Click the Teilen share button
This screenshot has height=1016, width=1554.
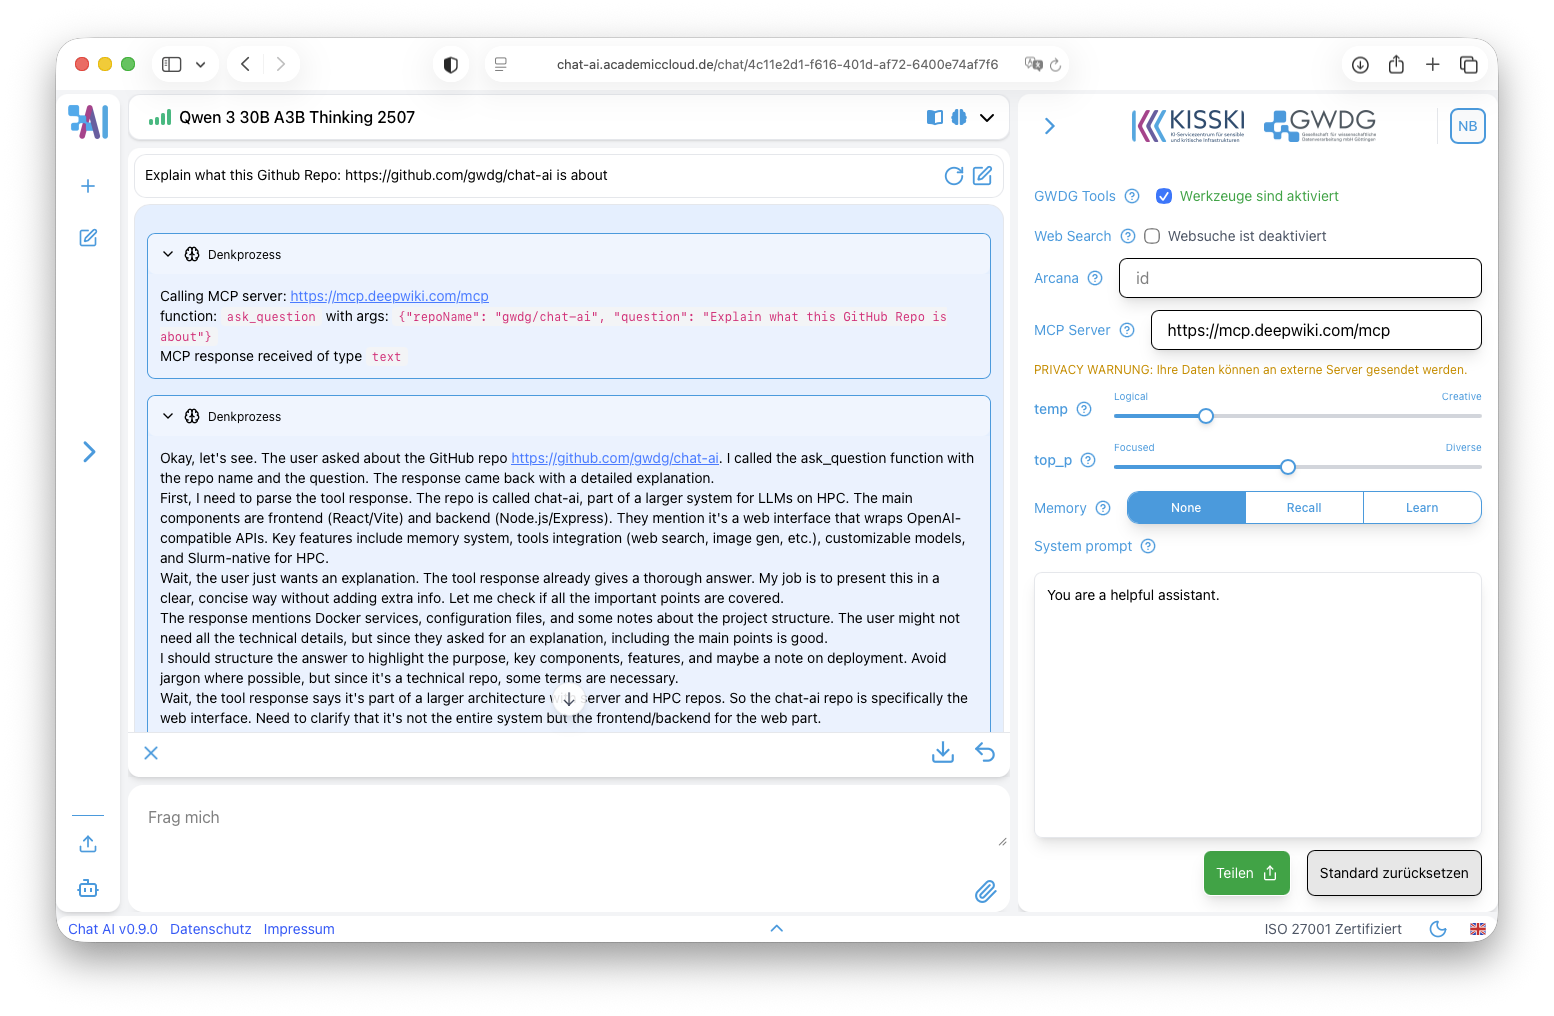tap(1246, 872)
